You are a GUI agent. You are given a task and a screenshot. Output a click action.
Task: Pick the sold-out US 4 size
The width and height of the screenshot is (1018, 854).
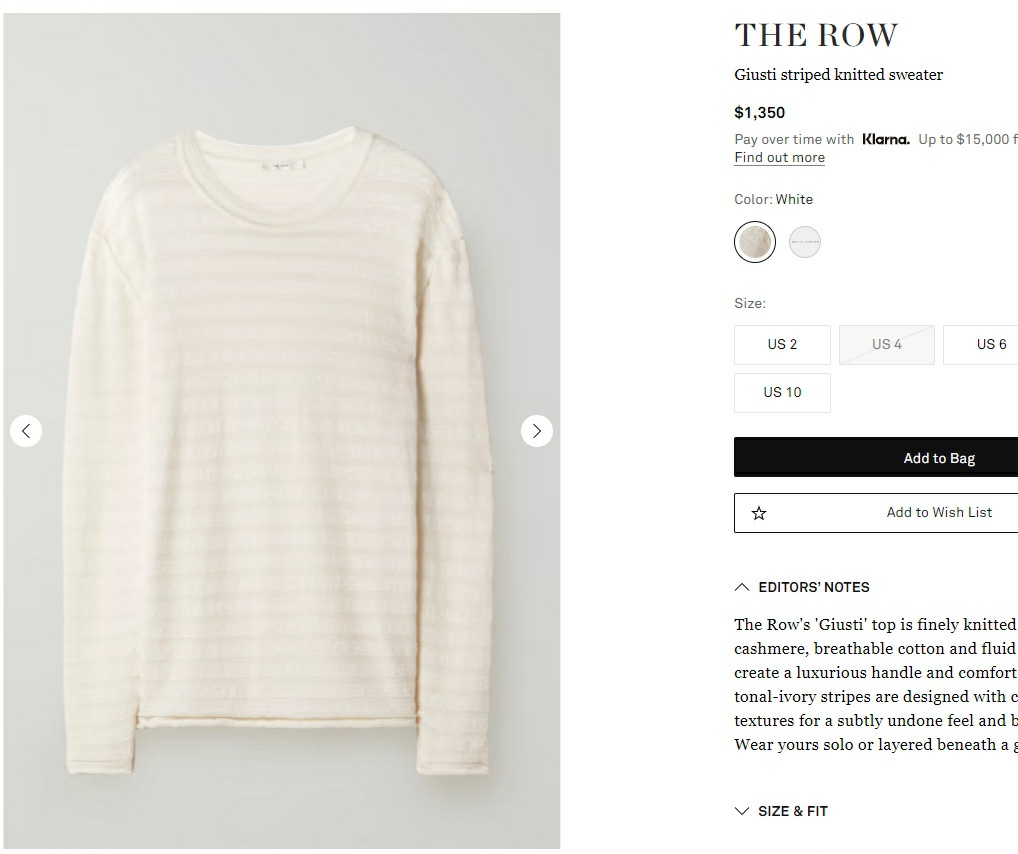(887, 345)
